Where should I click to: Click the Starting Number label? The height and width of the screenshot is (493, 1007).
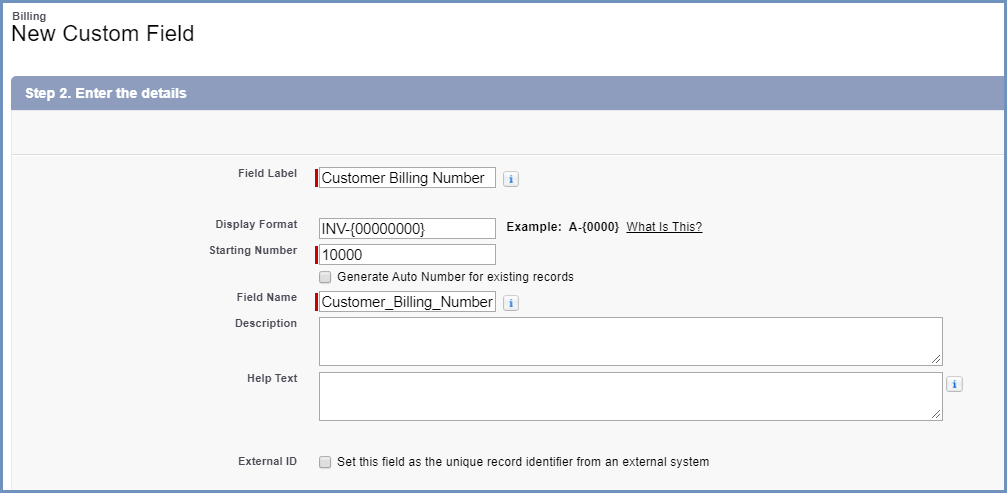(x=253, y=250)
